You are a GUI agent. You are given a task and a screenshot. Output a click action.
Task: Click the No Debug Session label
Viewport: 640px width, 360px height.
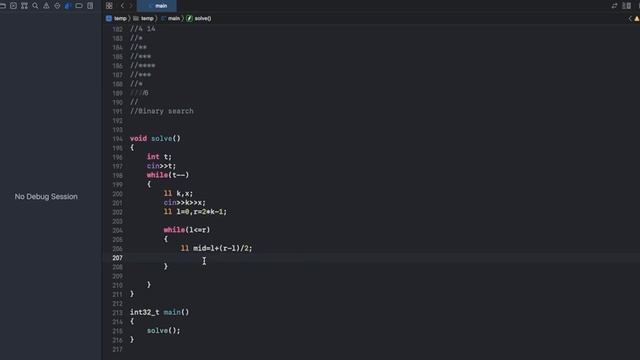pos(46,196)
